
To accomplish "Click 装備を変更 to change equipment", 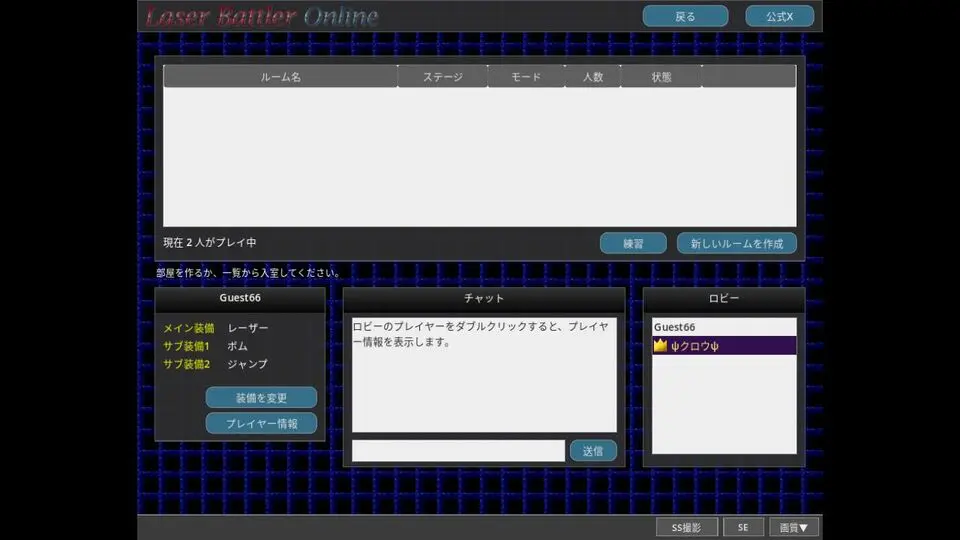I will click(261, 397).
